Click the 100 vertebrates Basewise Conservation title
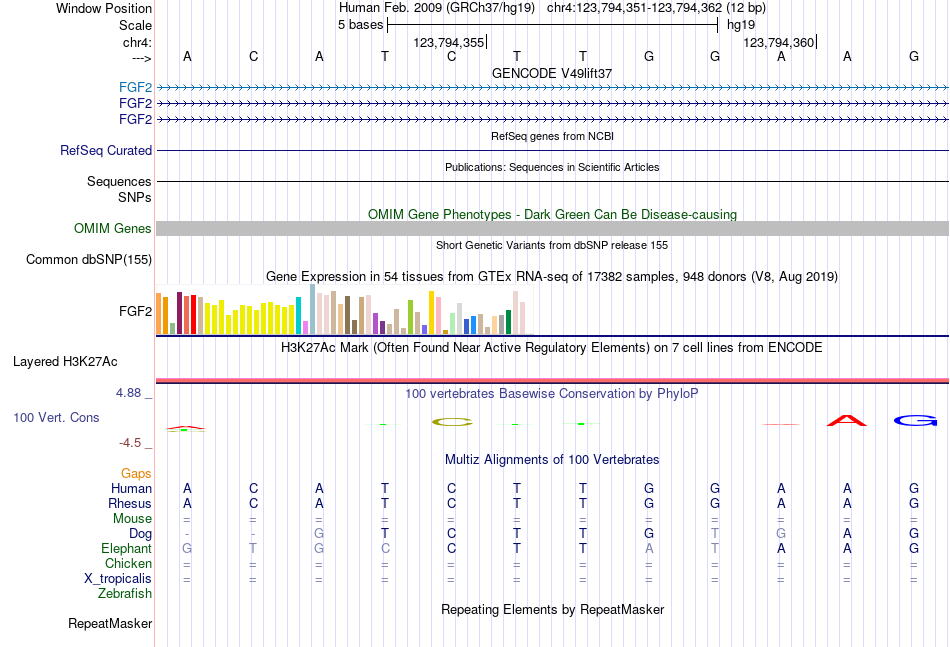The width and height of the screenshot is (950, 647). point(552,394)
